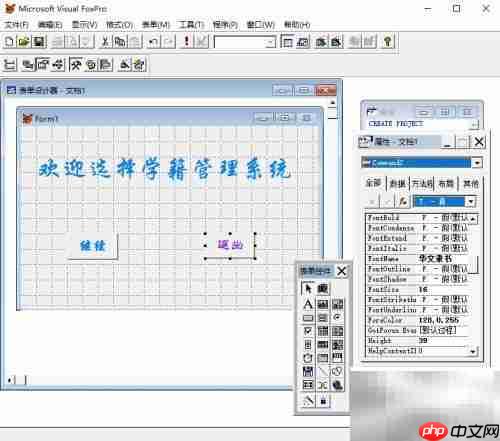
Task: Click the function (fx) button in Properties
Action: (x=403, y=201)
